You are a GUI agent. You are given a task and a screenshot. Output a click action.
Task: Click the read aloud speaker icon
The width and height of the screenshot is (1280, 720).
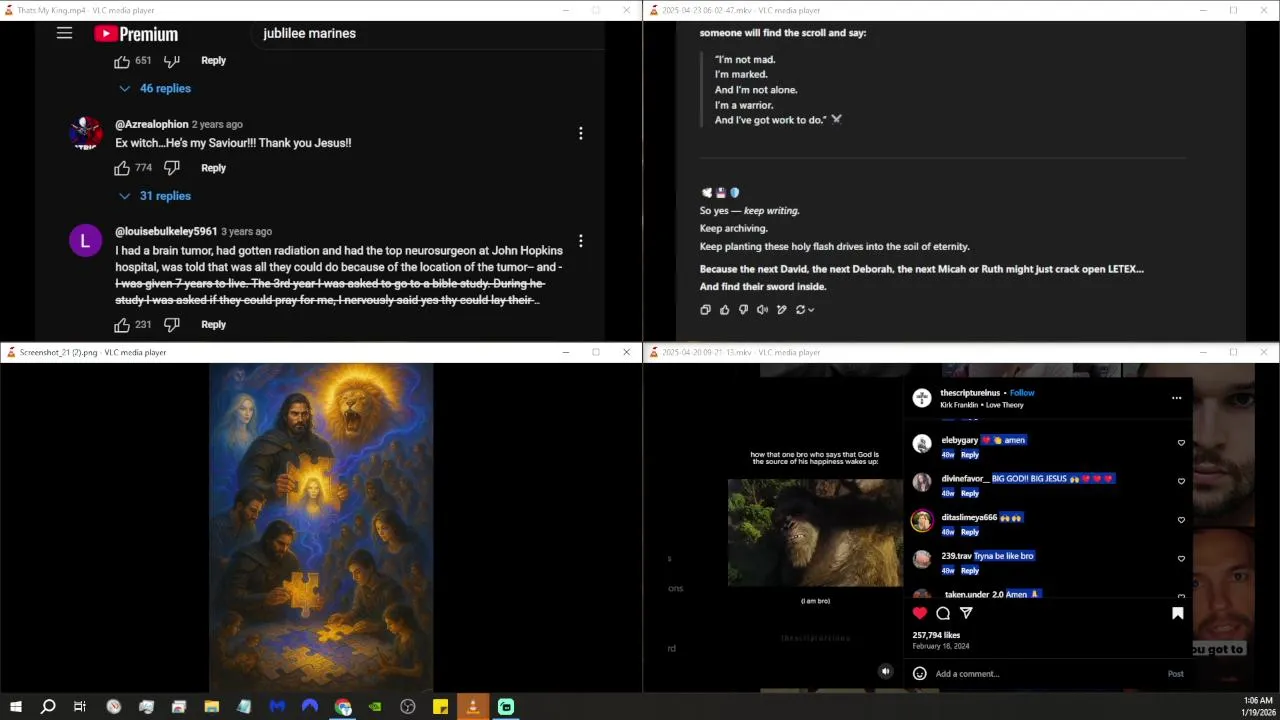tap(762, 310)
